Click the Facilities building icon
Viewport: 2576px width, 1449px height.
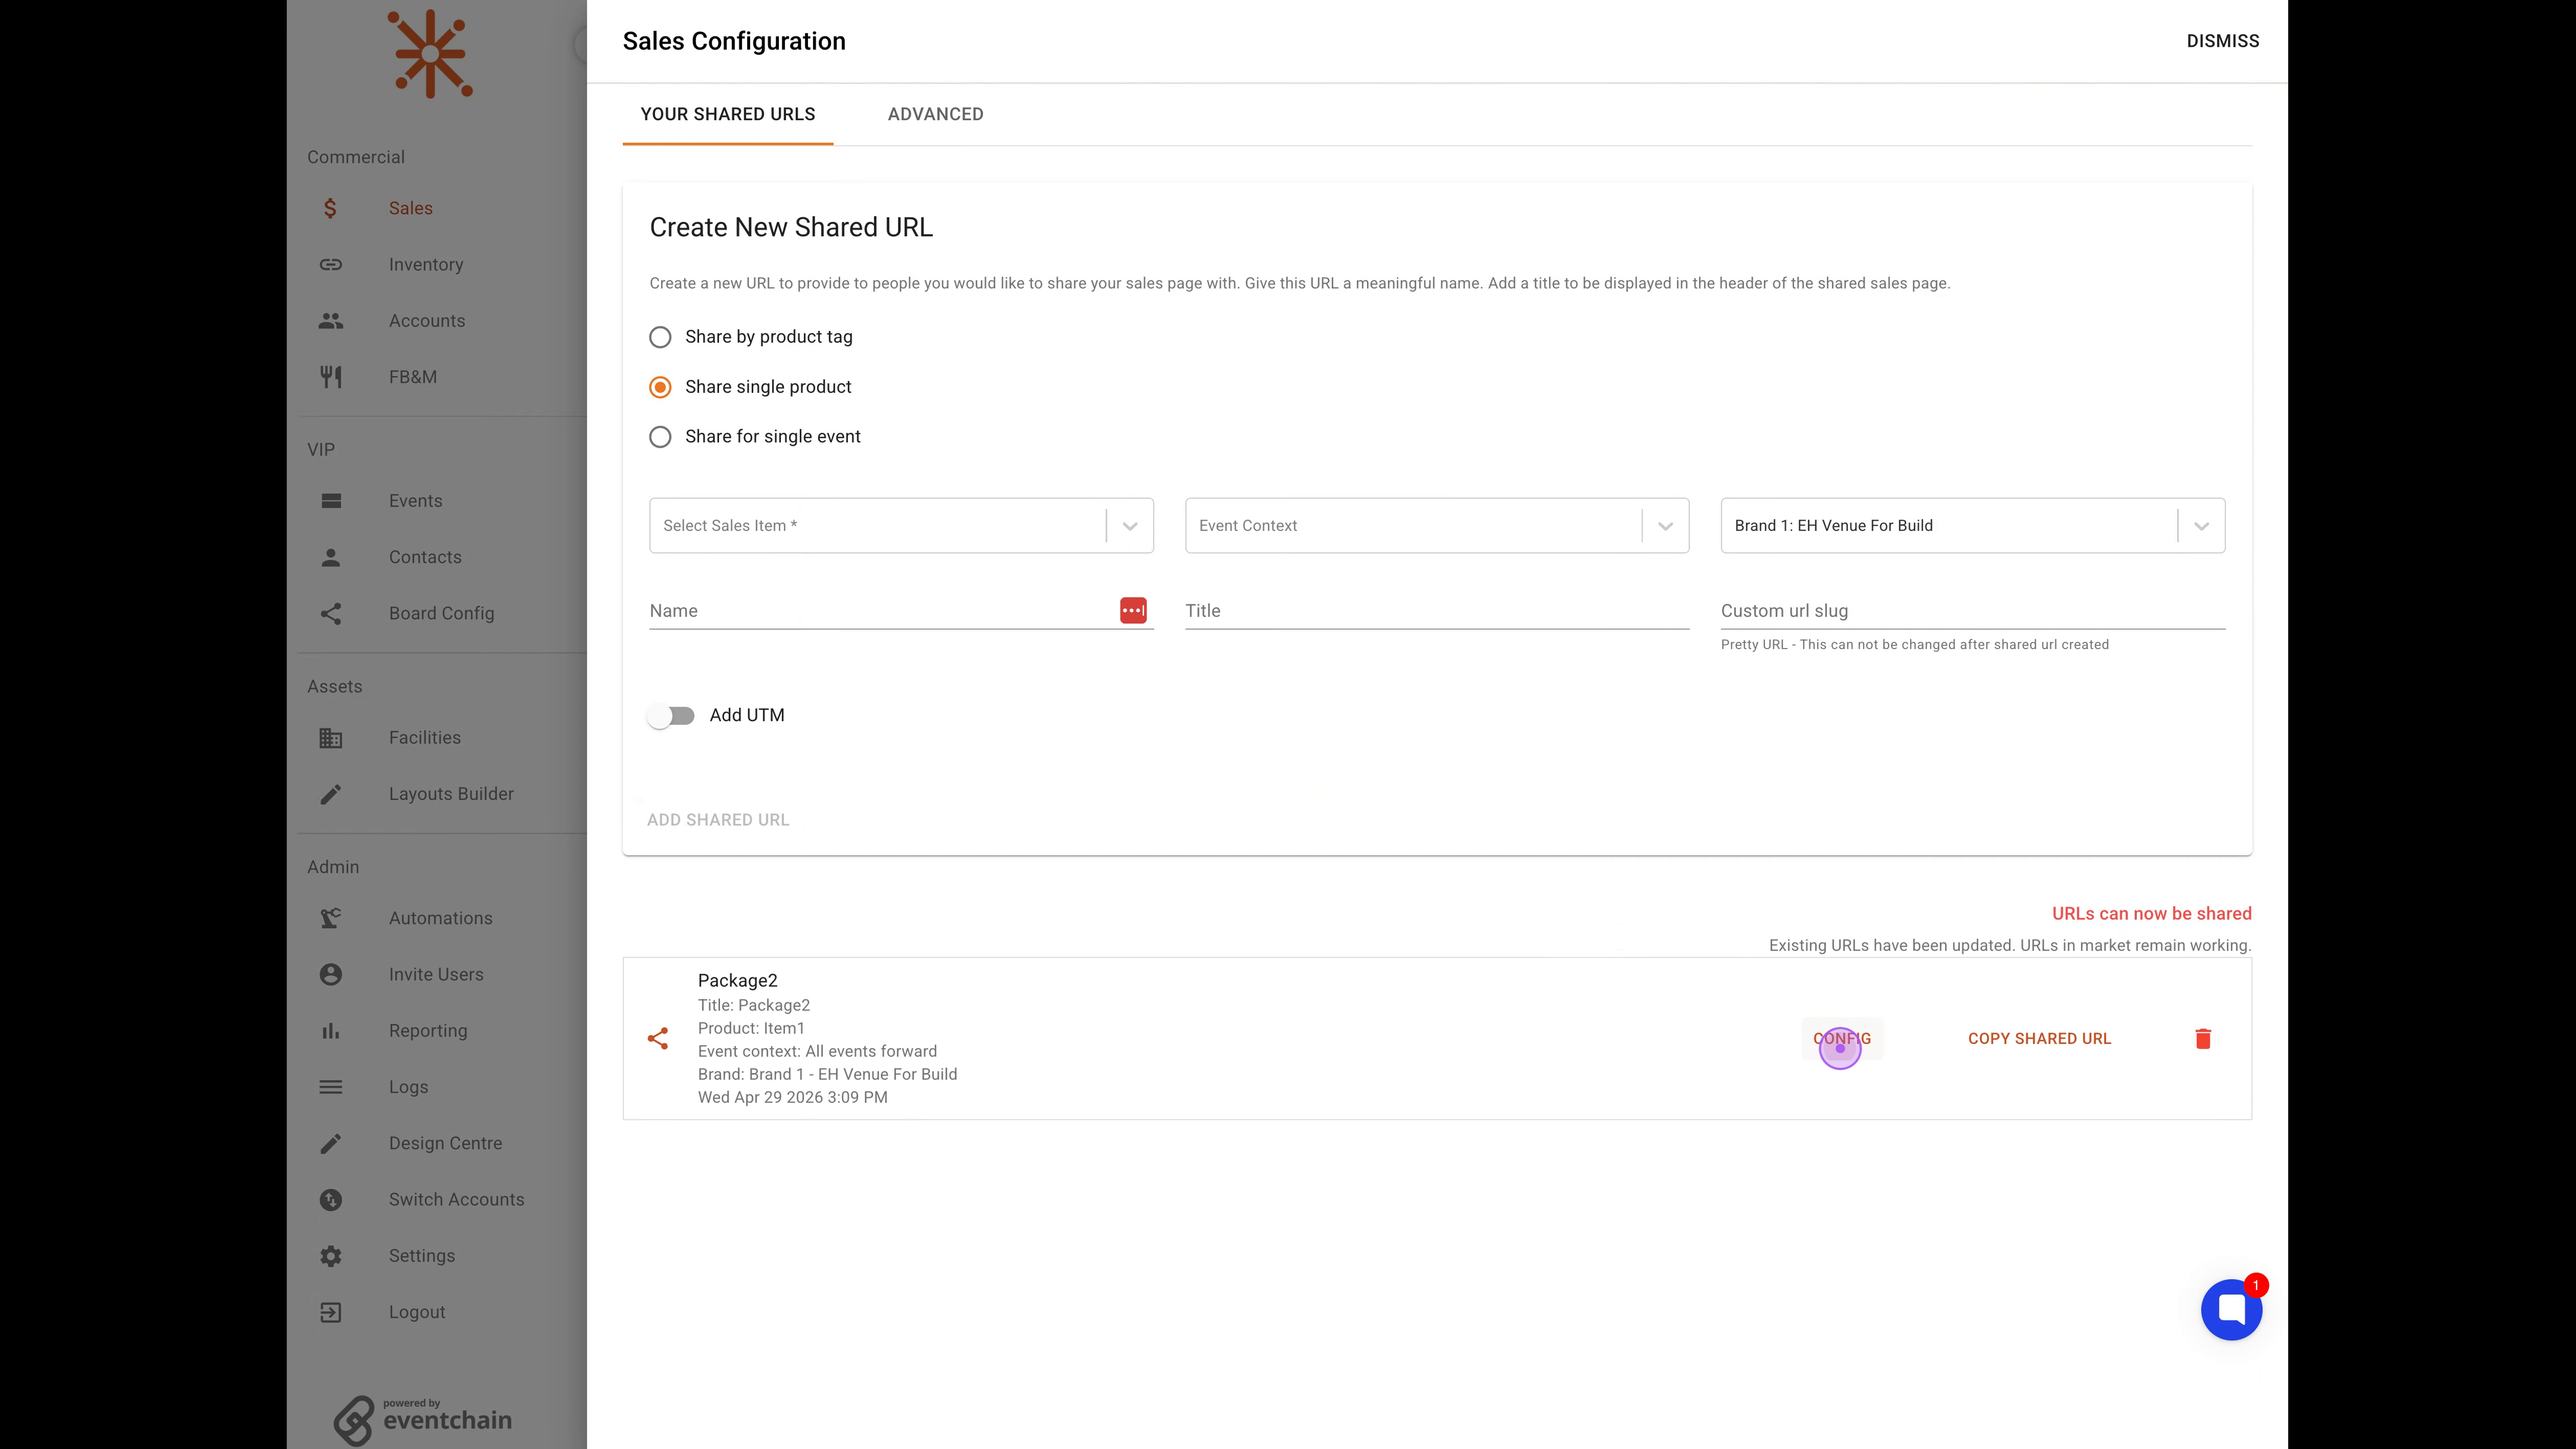point(331,738)
